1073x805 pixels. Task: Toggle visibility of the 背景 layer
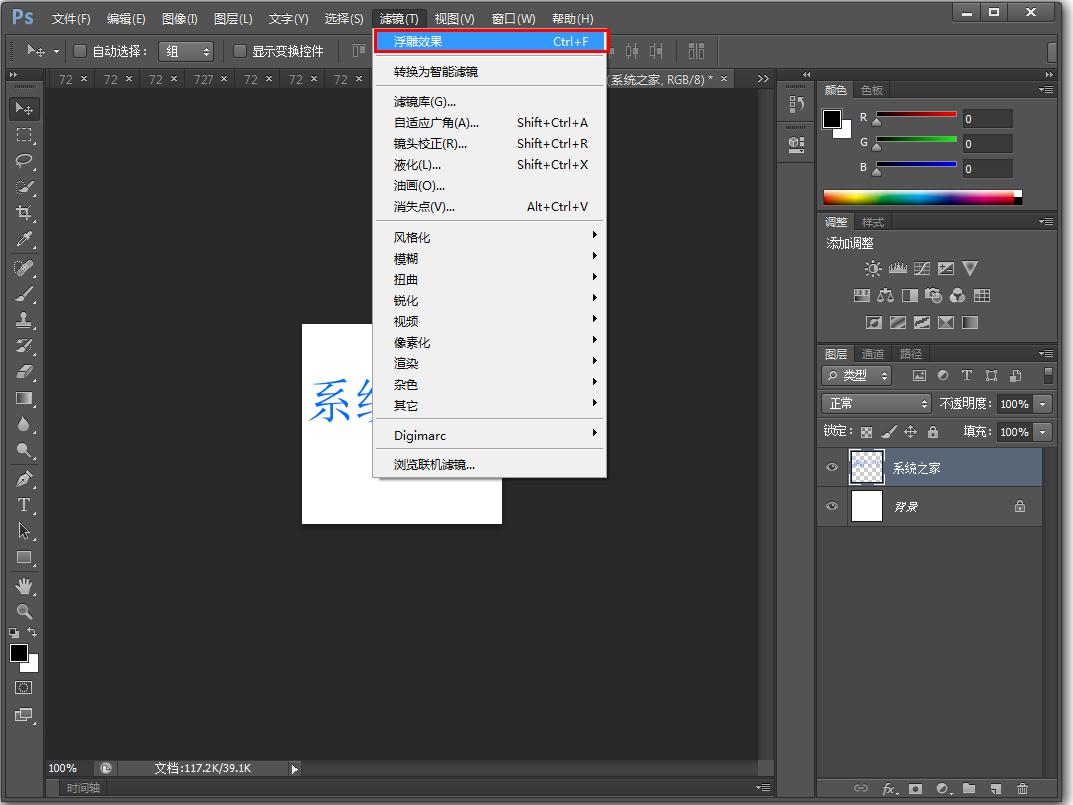(x=831, y=507)
